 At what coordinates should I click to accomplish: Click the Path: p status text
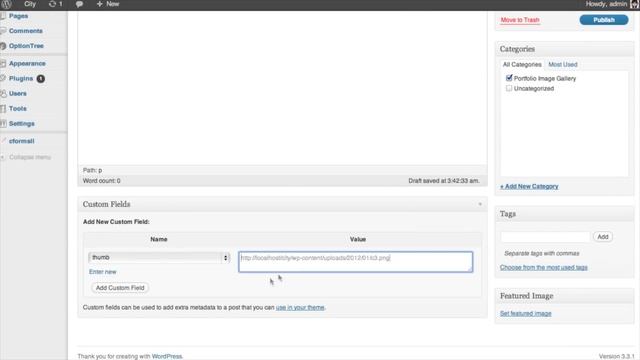(92, 170)
